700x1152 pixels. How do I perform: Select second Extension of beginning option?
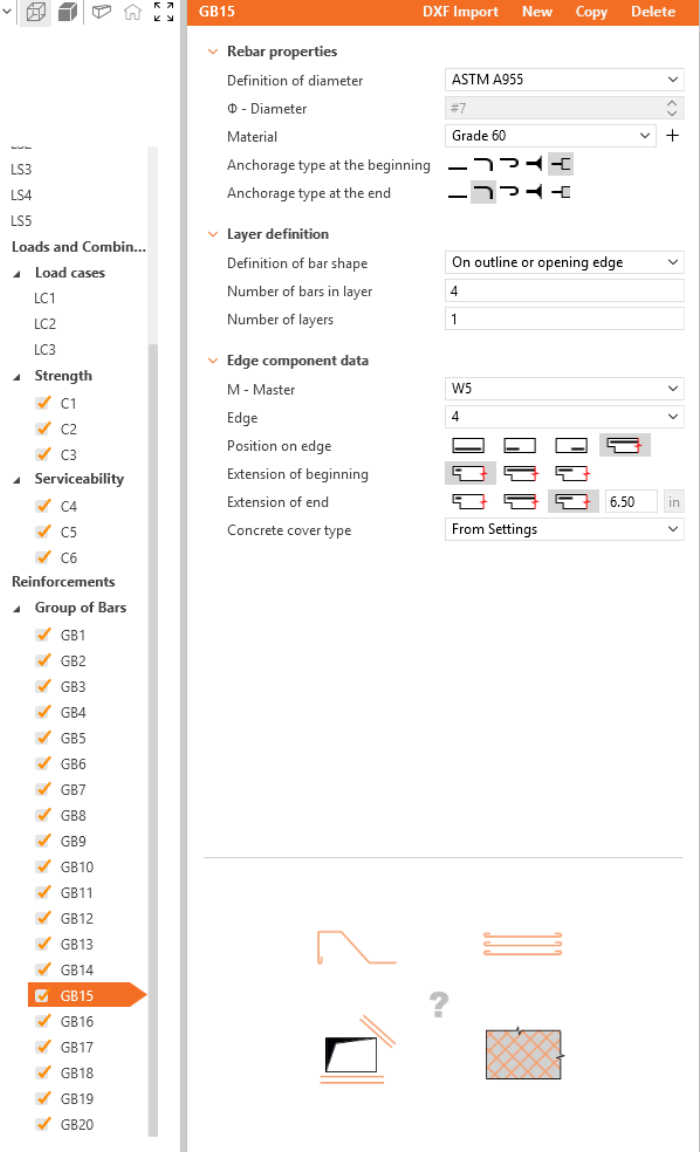click(520, 474)
